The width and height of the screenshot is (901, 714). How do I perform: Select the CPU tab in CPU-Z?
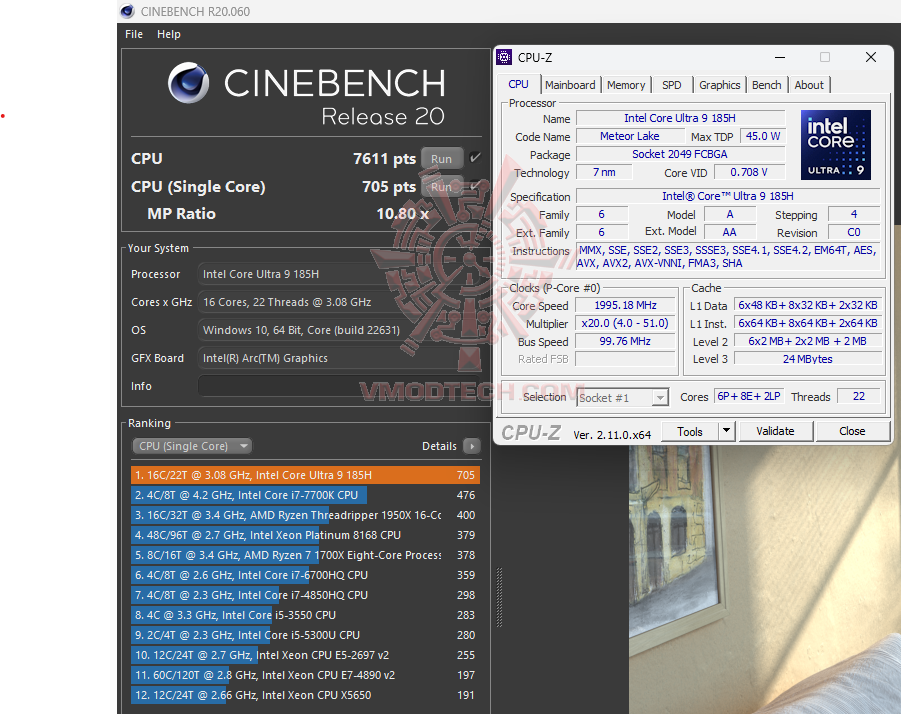(518, 84)
